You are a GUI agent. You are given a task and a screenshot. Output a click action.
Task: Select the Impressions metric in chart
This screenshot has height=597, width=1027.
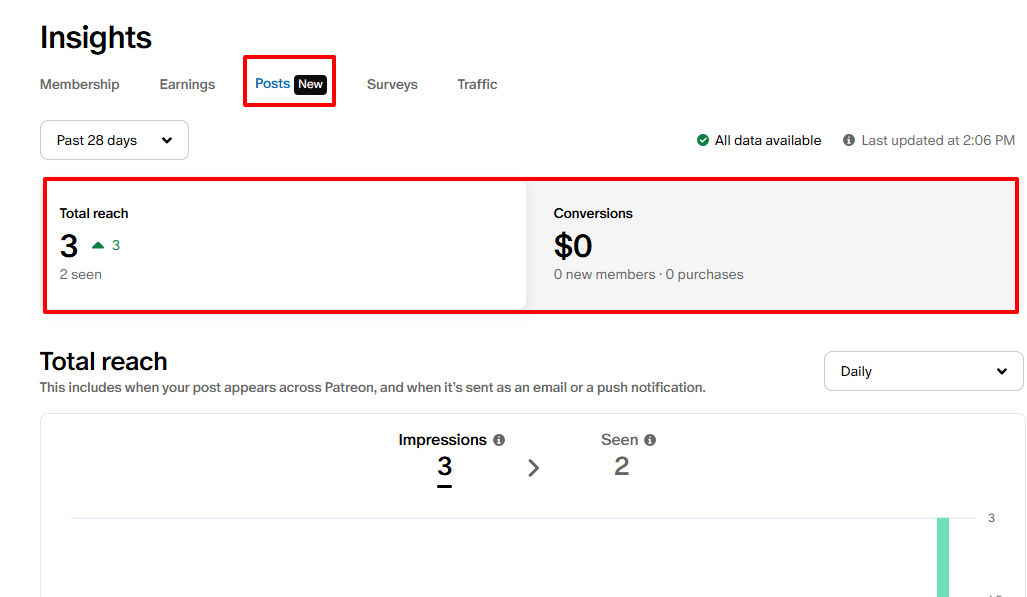[x=445, y=460]
